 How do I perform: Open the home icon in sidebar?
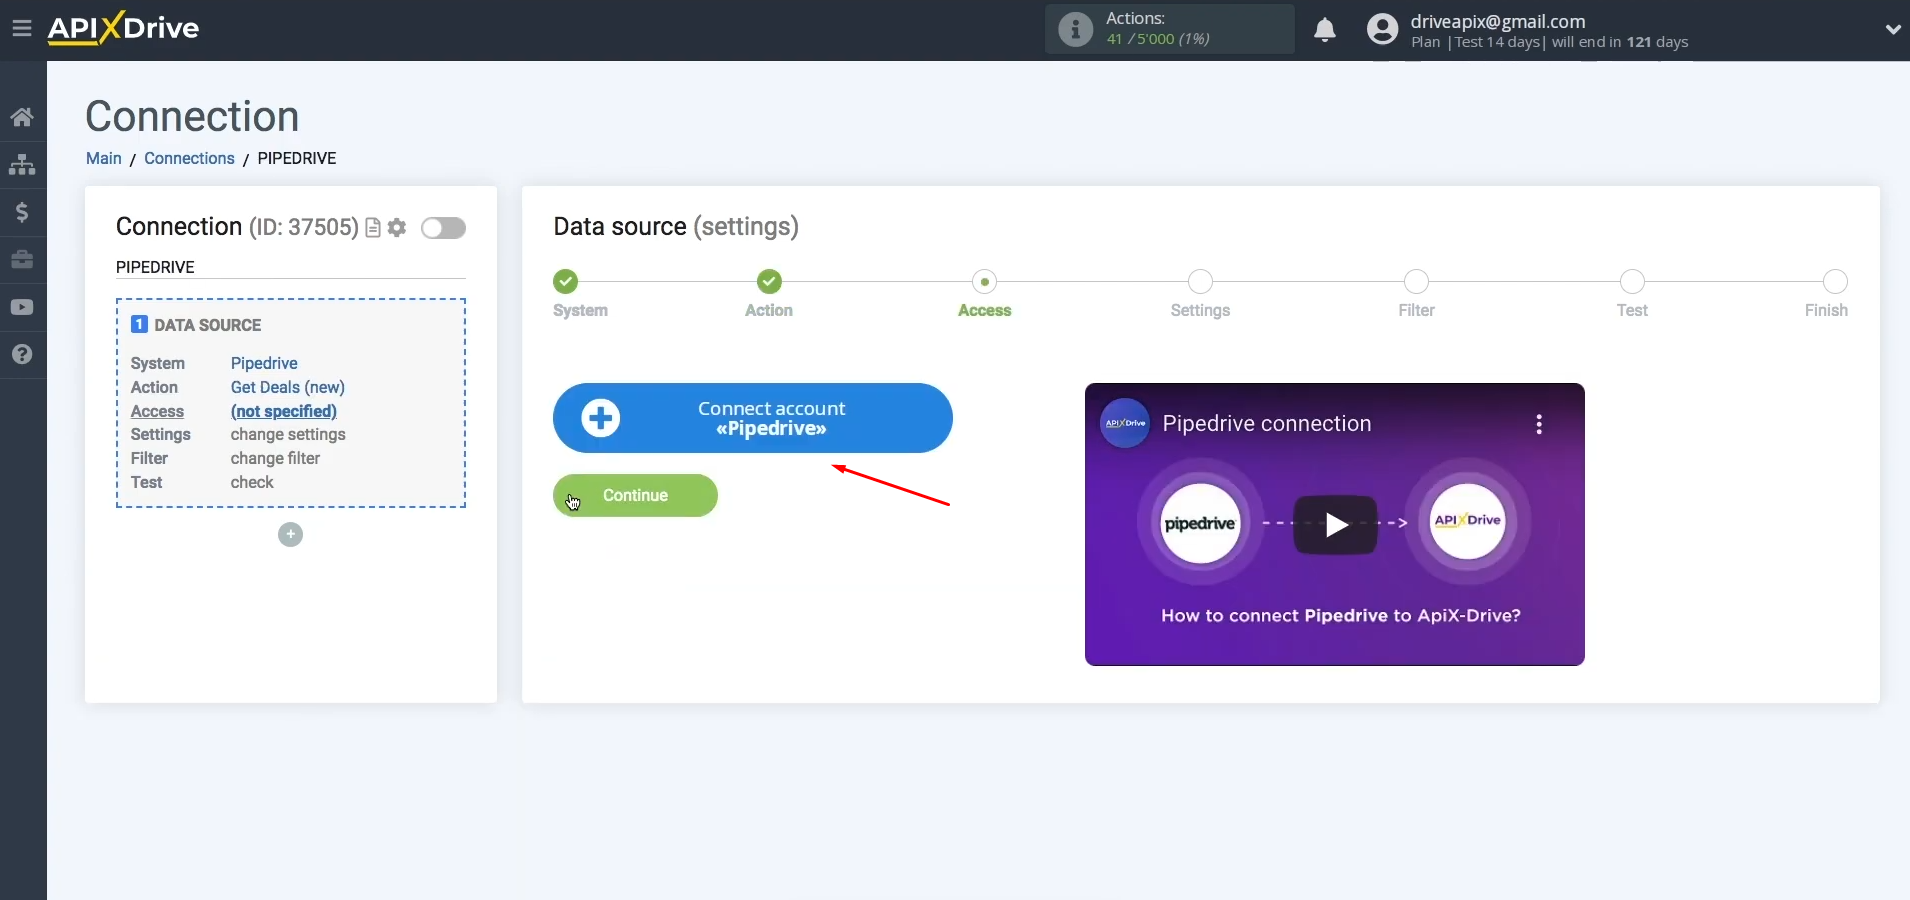[x=22, y=117]
